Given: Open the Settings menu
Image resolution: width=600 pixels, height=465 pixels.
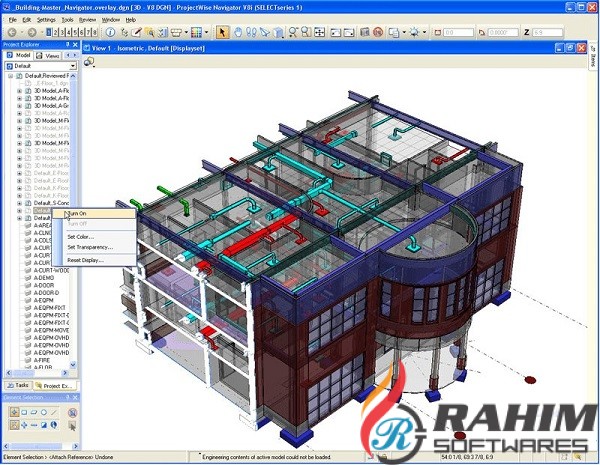Looking at the screenshot, I should (x=46, y=20).
